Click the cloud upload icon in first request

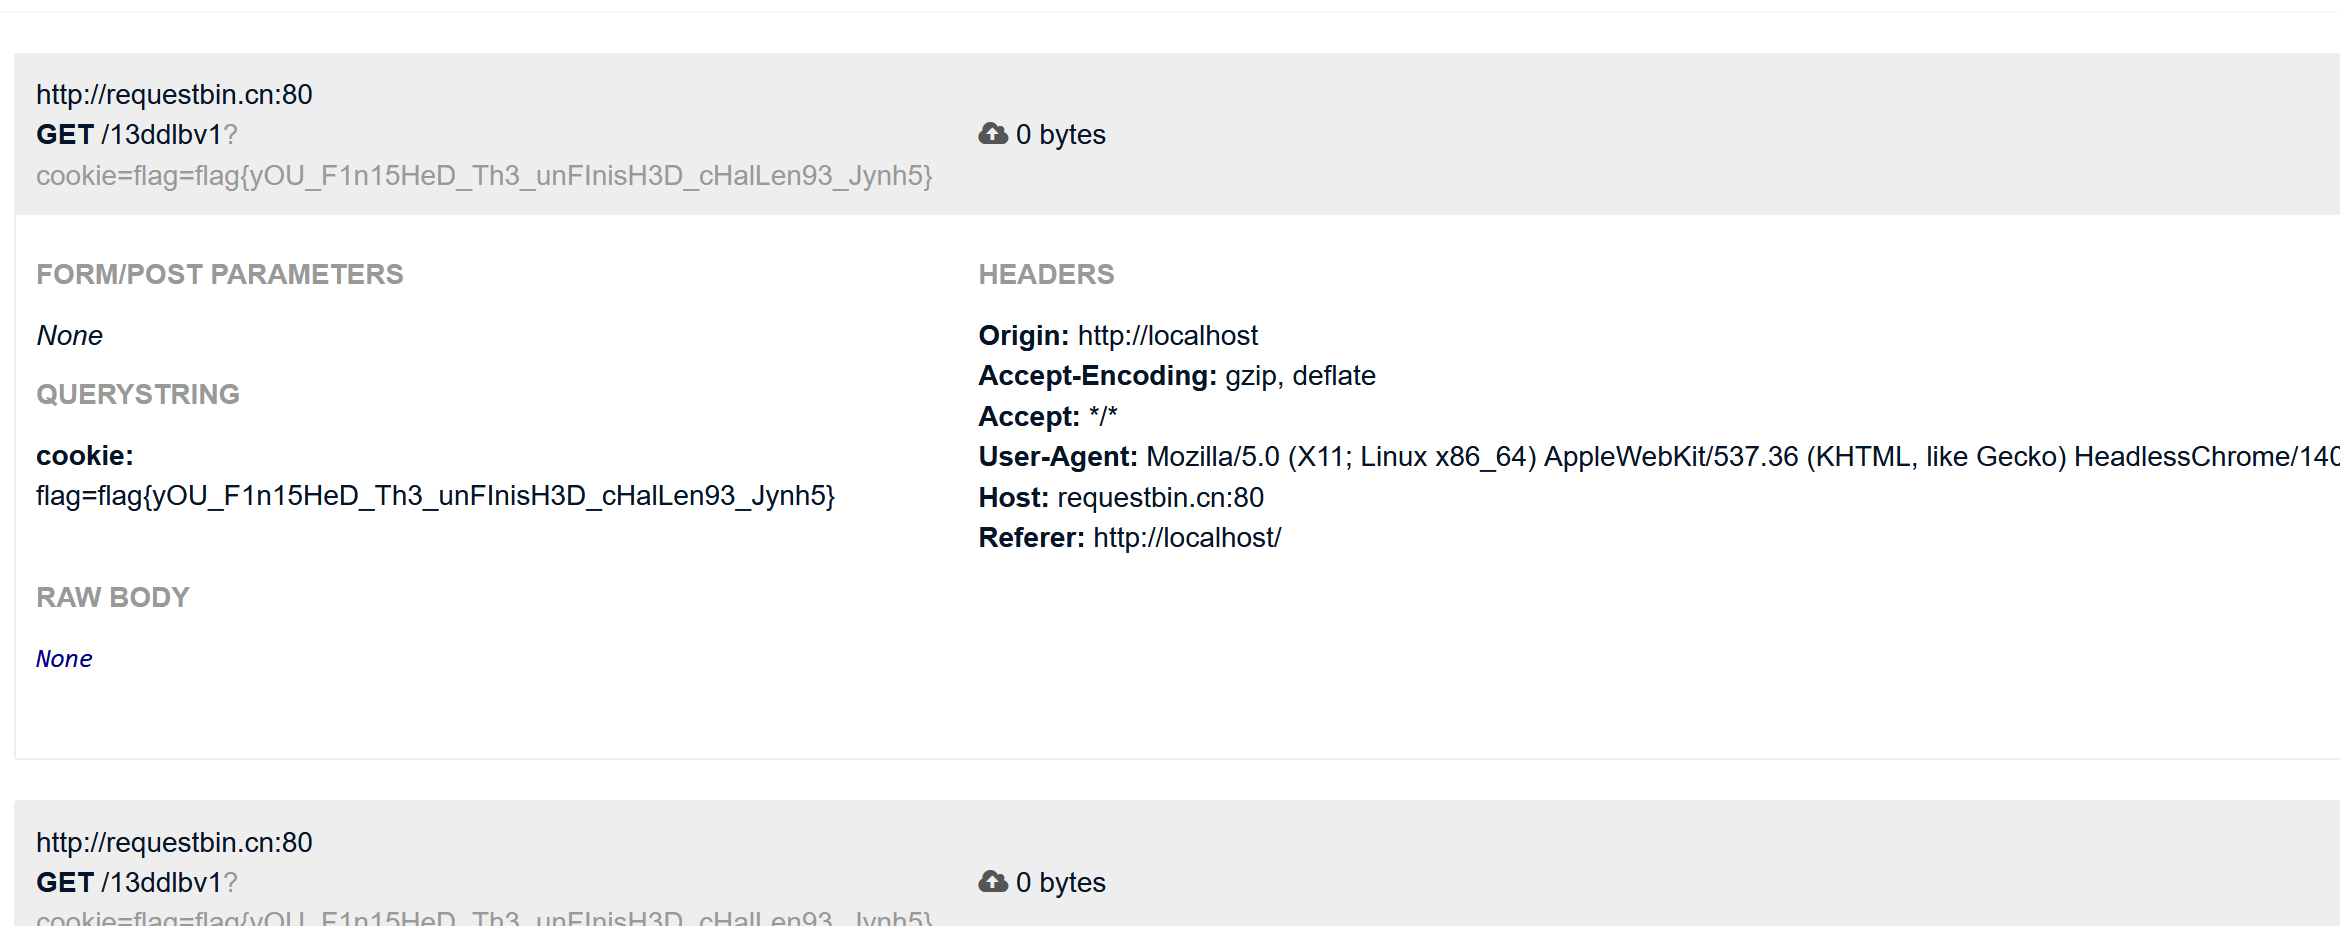point(992,134)
